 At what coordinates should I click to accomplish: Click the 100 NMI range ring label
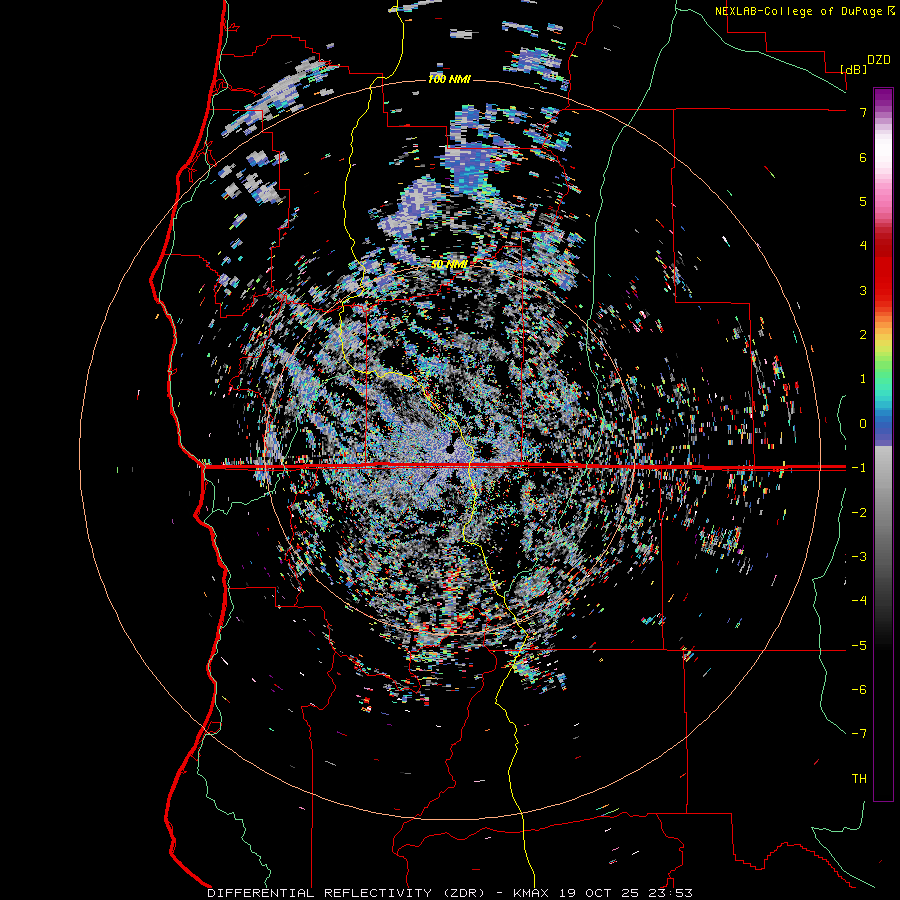(449, 79)
